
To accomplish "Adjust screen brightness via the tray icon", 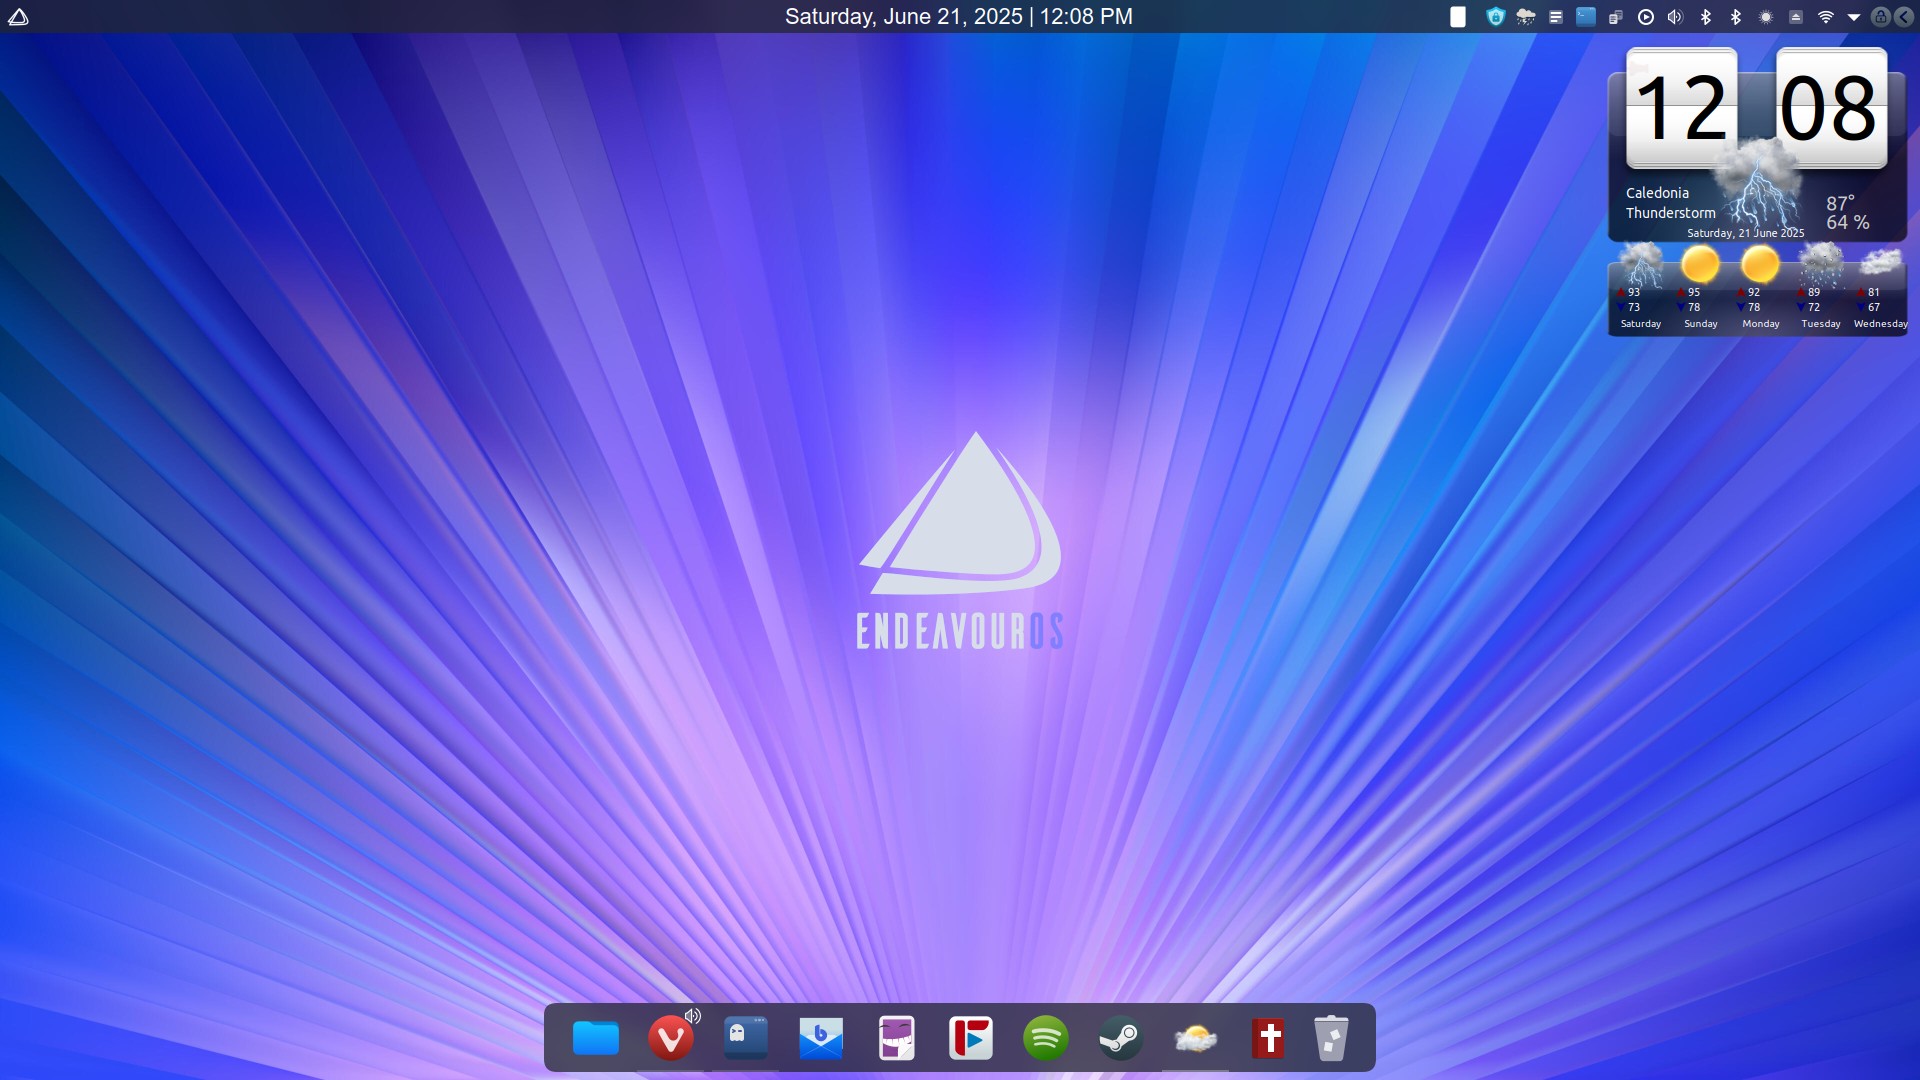I will 1765,17.
